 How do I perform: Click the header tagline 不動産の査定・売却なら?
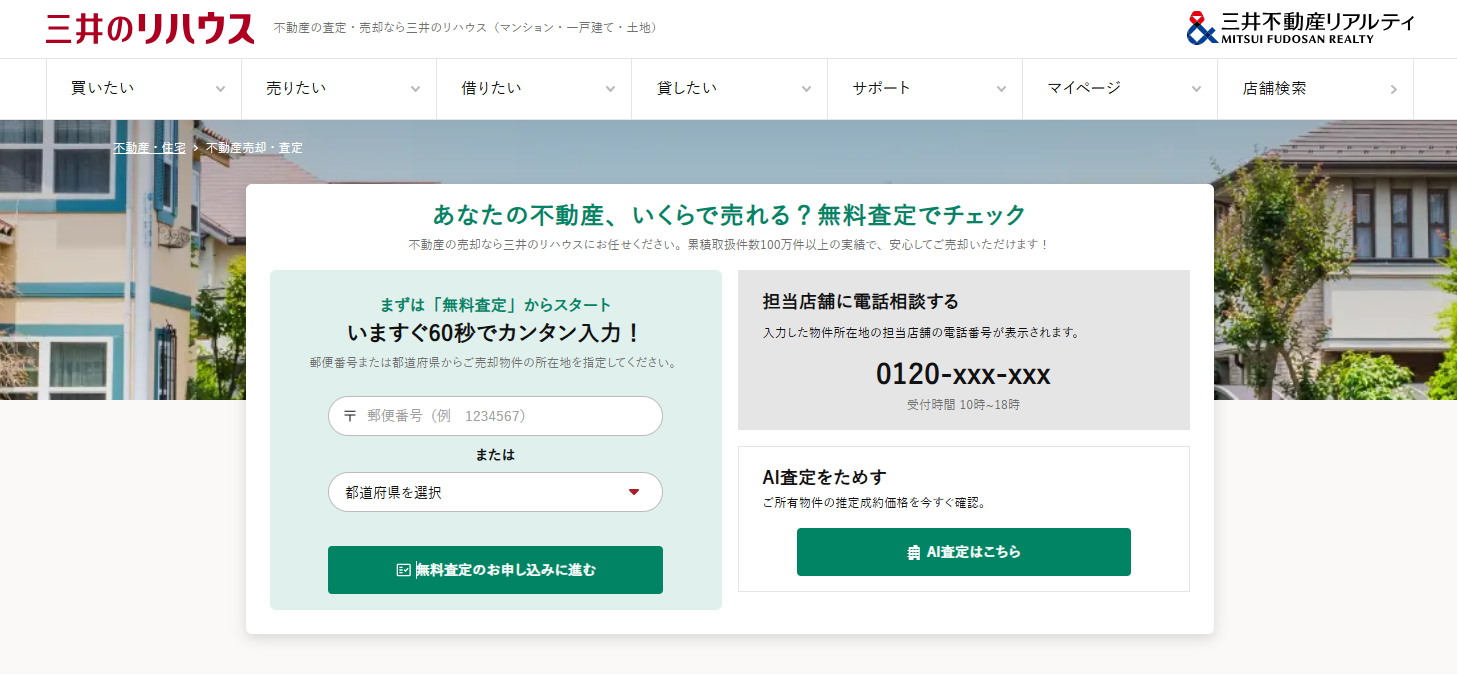pyautogui.click(x=468, y=27)
